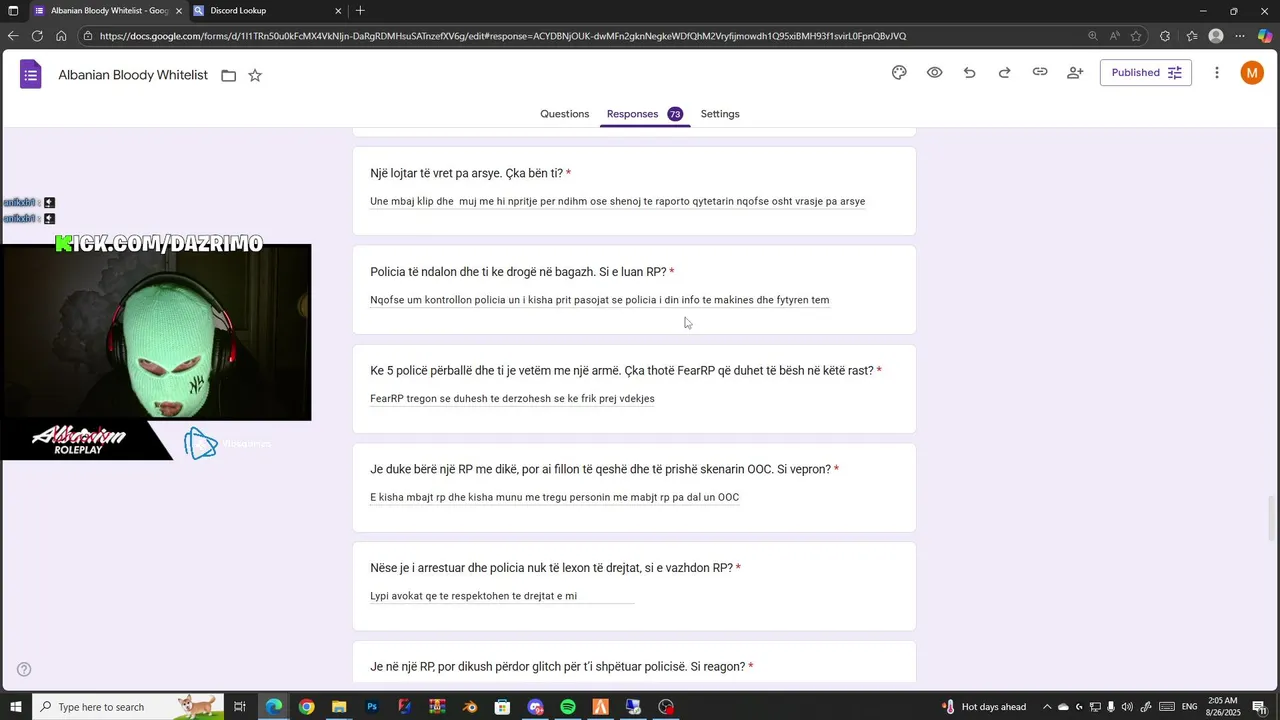Reload the current page
1280x720 pixels.
click(37, 36)
